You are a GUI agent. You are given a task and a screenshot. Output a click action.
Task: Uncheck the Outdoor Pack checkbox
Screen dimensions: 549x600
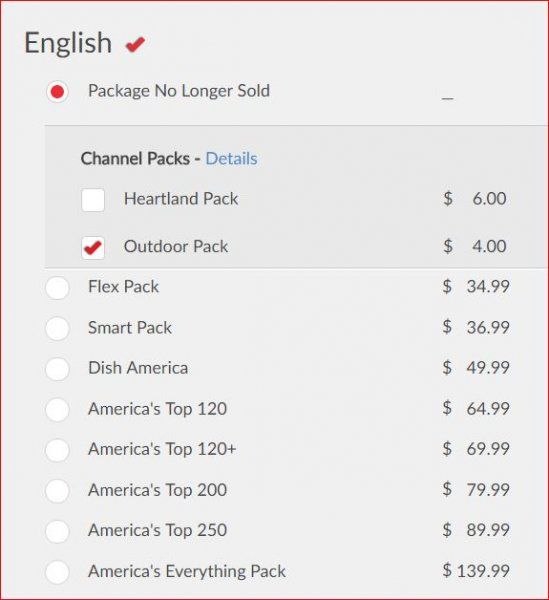pyautogui.click(x=93, y=248)
